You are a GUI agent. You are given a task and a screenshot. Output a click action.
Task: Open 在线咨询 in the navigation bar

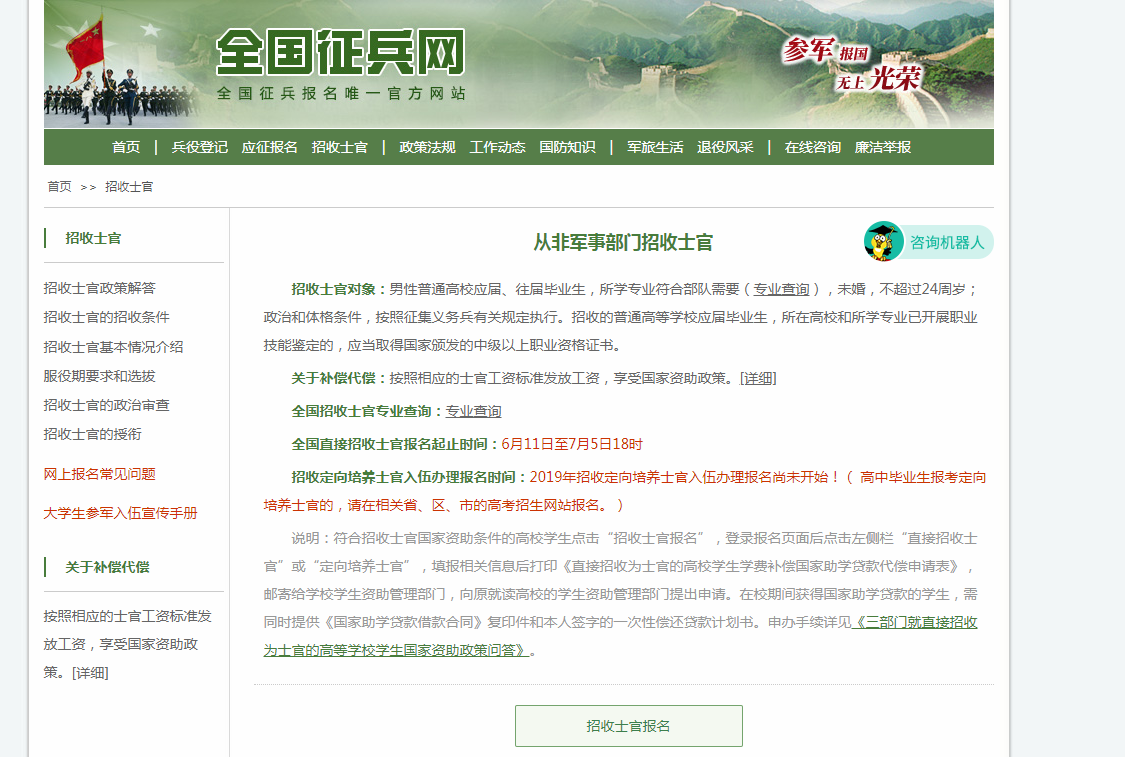coord(813,147)
